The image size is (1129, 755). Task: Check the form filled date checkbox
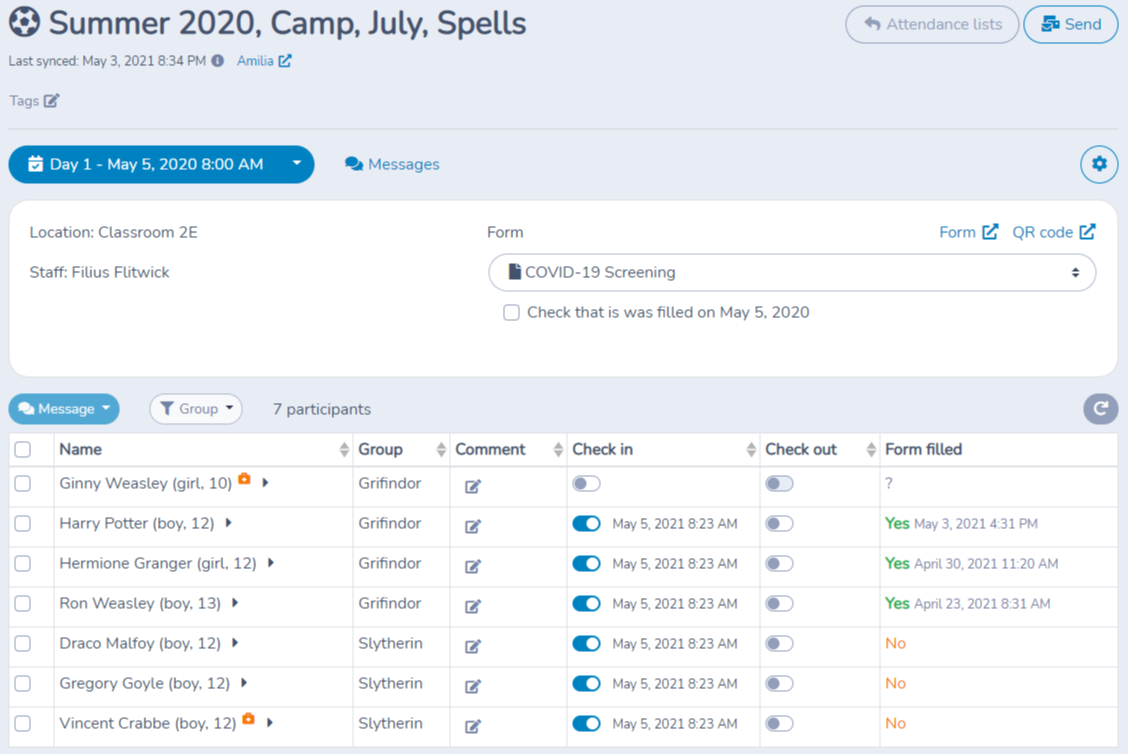511,313
